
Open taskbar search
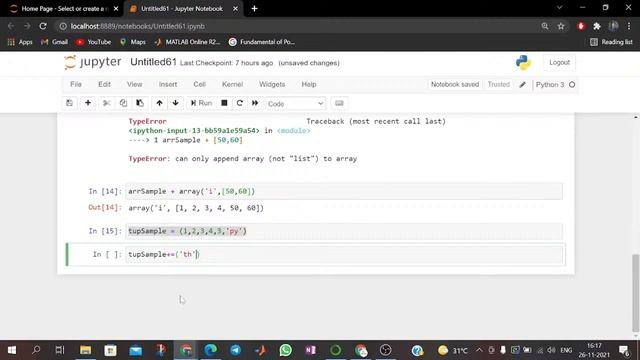tap(36, 350)
